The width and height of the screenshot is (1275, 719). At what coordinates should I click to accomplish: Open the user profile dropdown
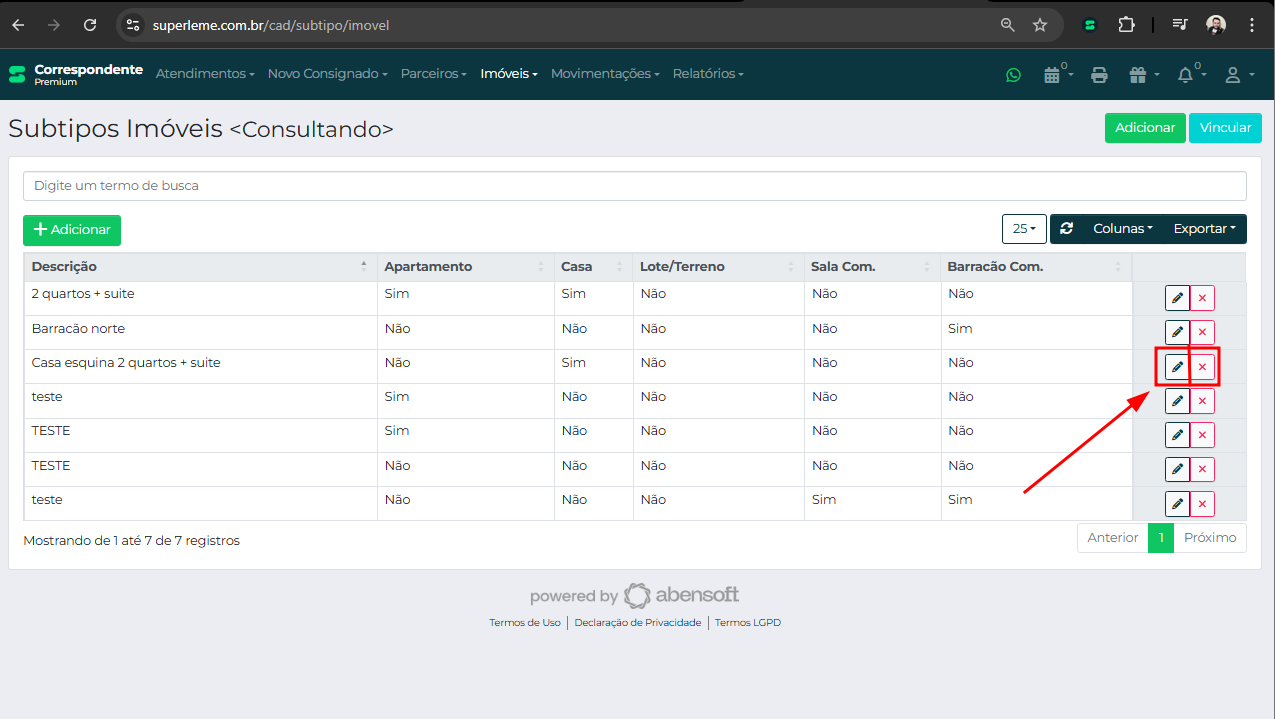click(x=1238, y=75)
